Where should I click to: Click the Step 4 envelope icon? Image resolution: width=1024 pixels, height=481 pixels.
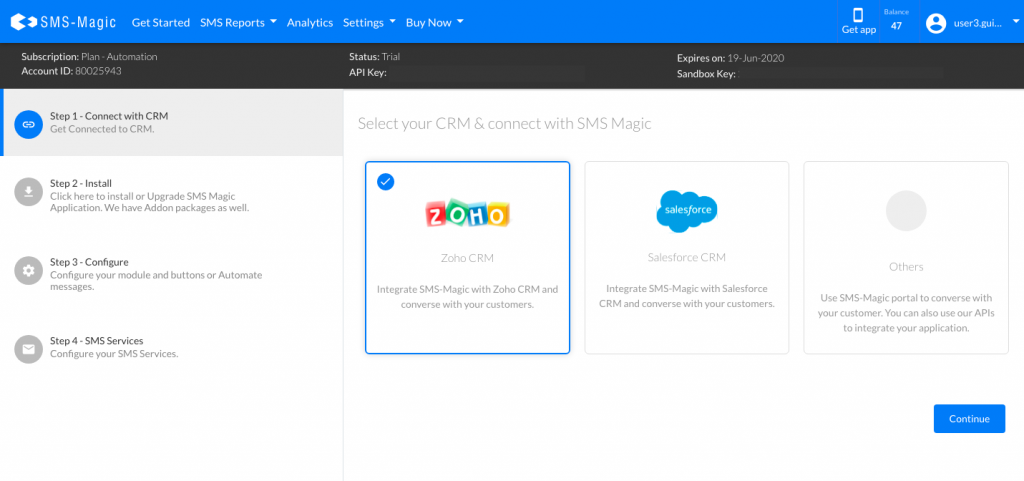point(29,349)
